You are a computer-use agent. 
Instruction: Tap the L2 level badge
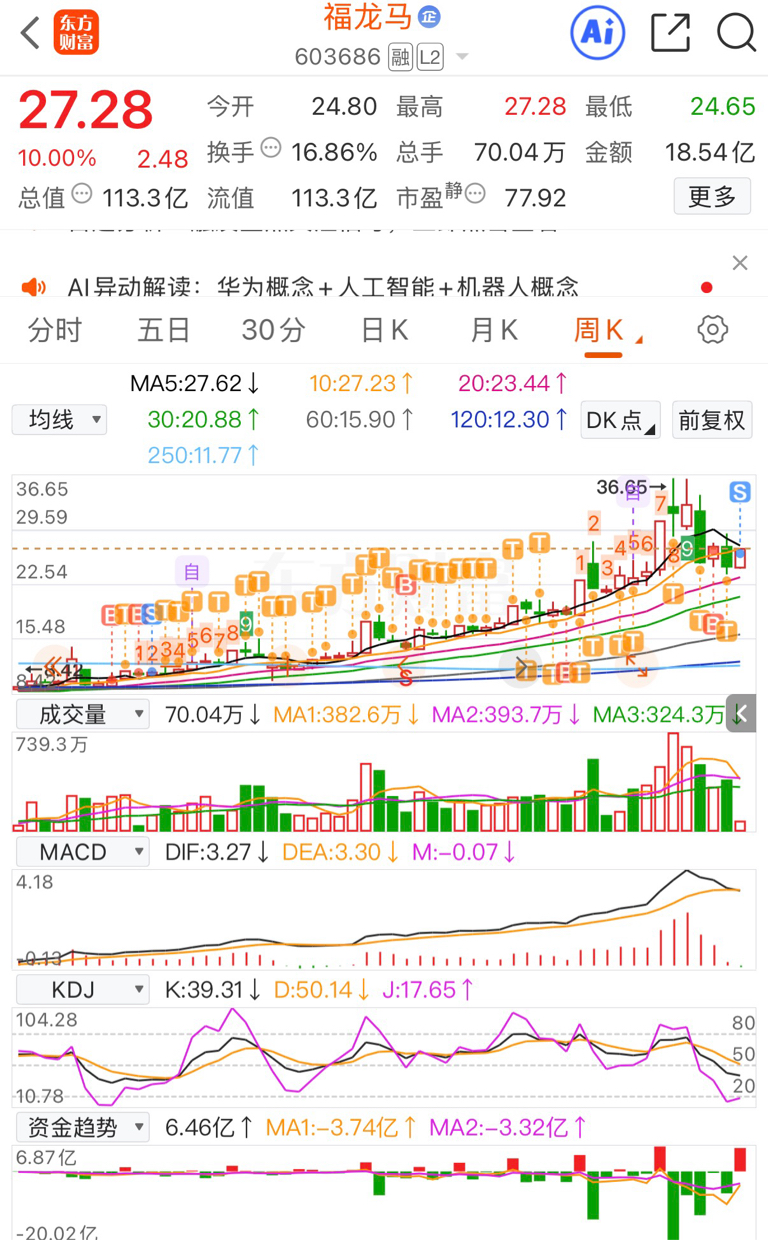point(429,57)
